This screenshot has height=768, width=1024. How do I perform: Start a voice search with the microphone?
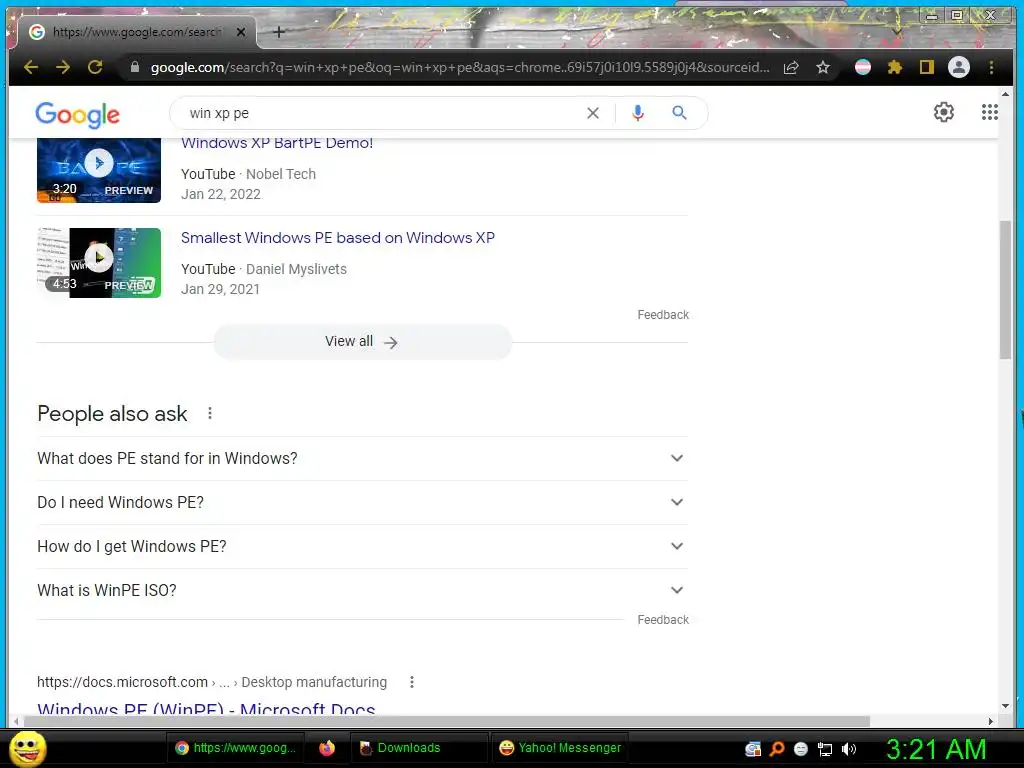(x=637, y=113)
